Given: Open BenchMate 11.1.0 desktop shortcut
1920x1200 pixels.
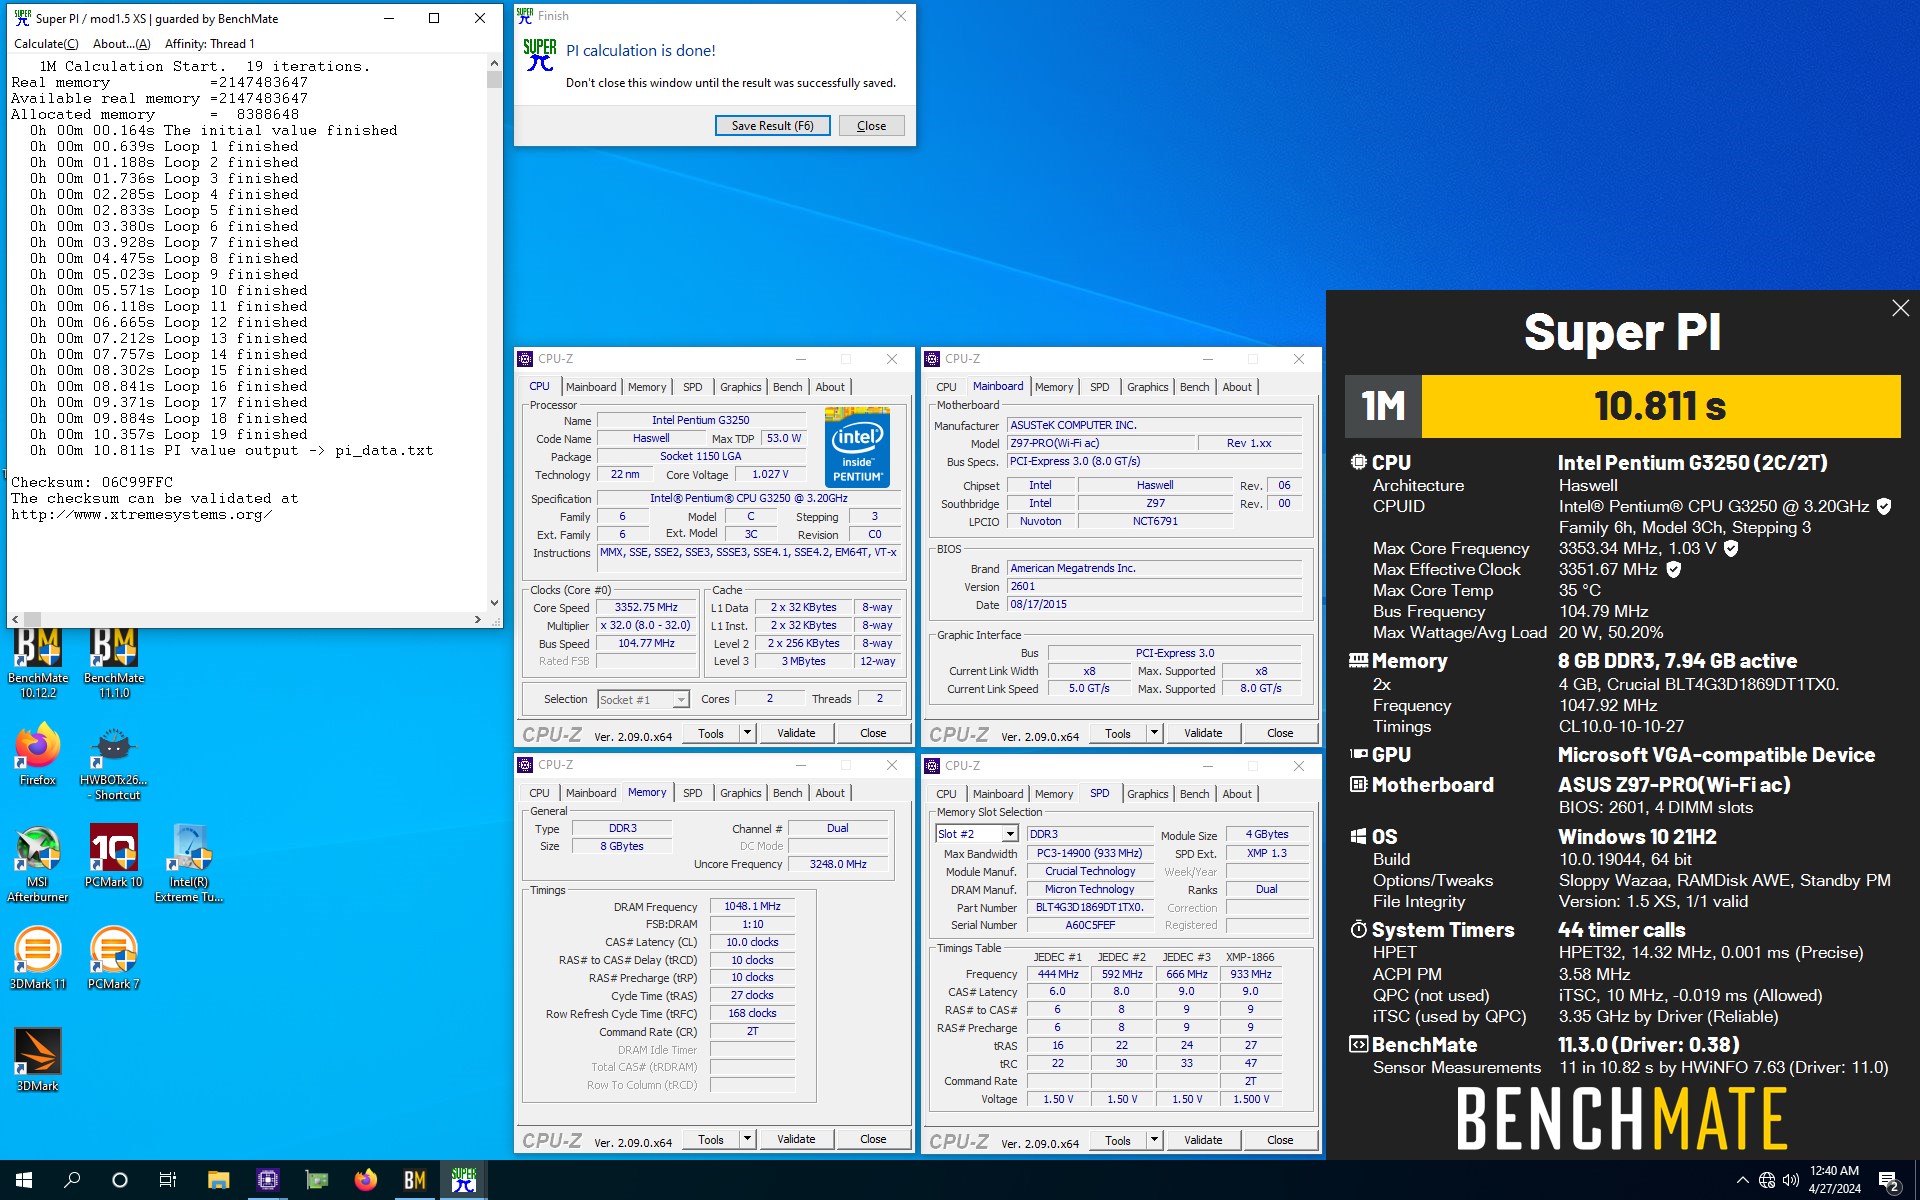Looking at the screenshot, I should pyautogui.click(x=114, y=662).
